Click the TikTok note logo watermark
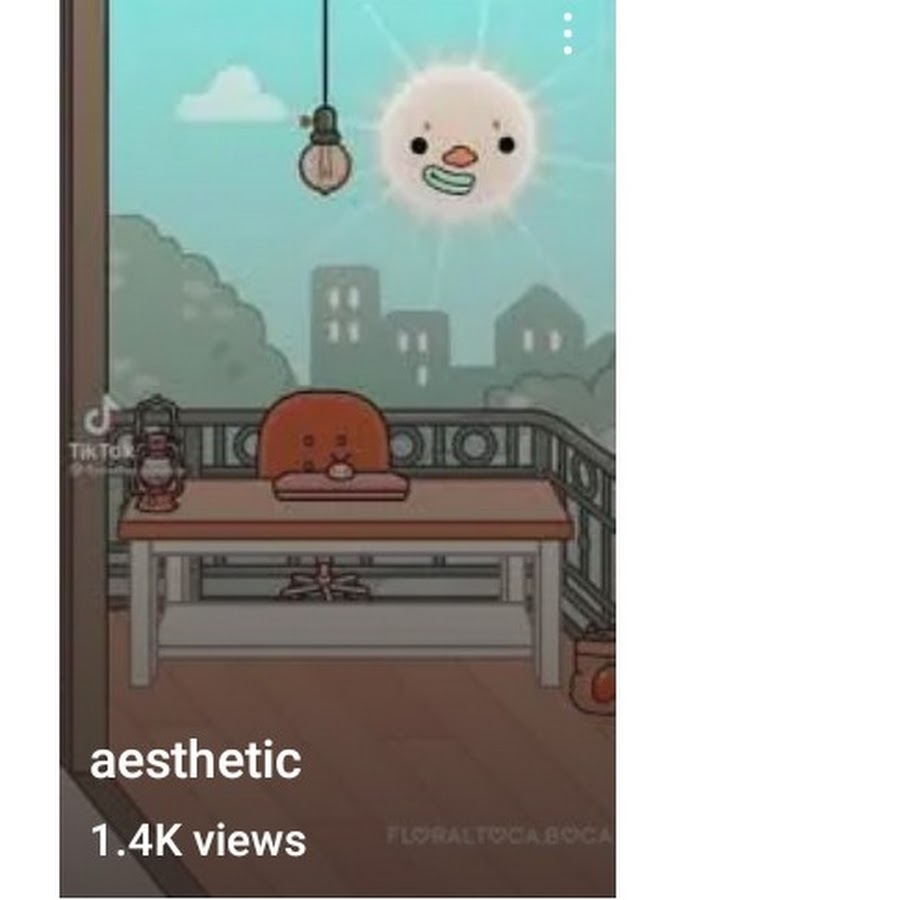 tap(100, 415)
